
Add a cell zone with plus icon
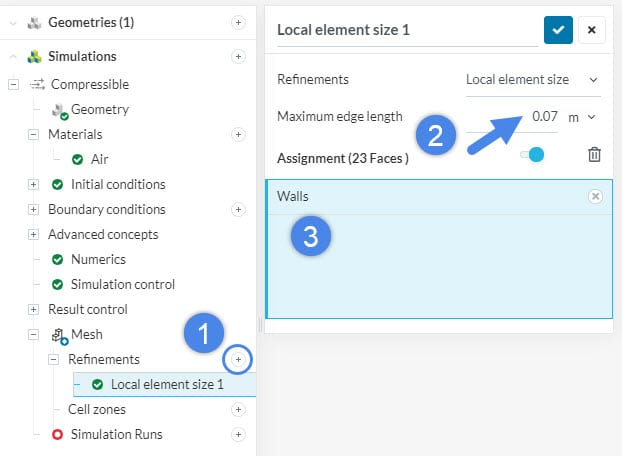[238, 410]
